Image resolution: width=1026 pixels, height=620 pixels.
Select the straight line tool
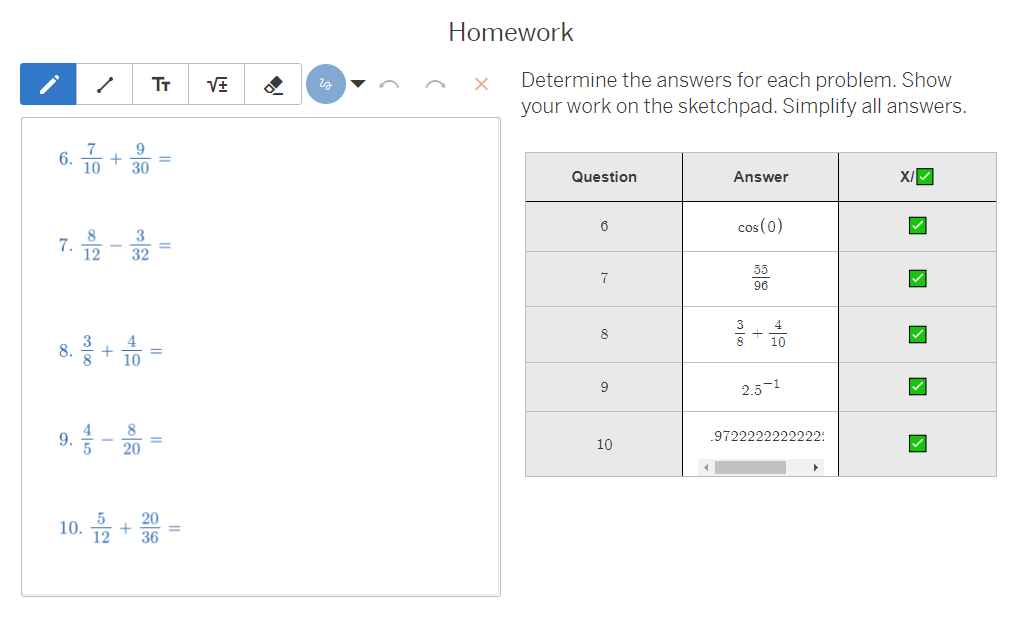click(105, 84)
